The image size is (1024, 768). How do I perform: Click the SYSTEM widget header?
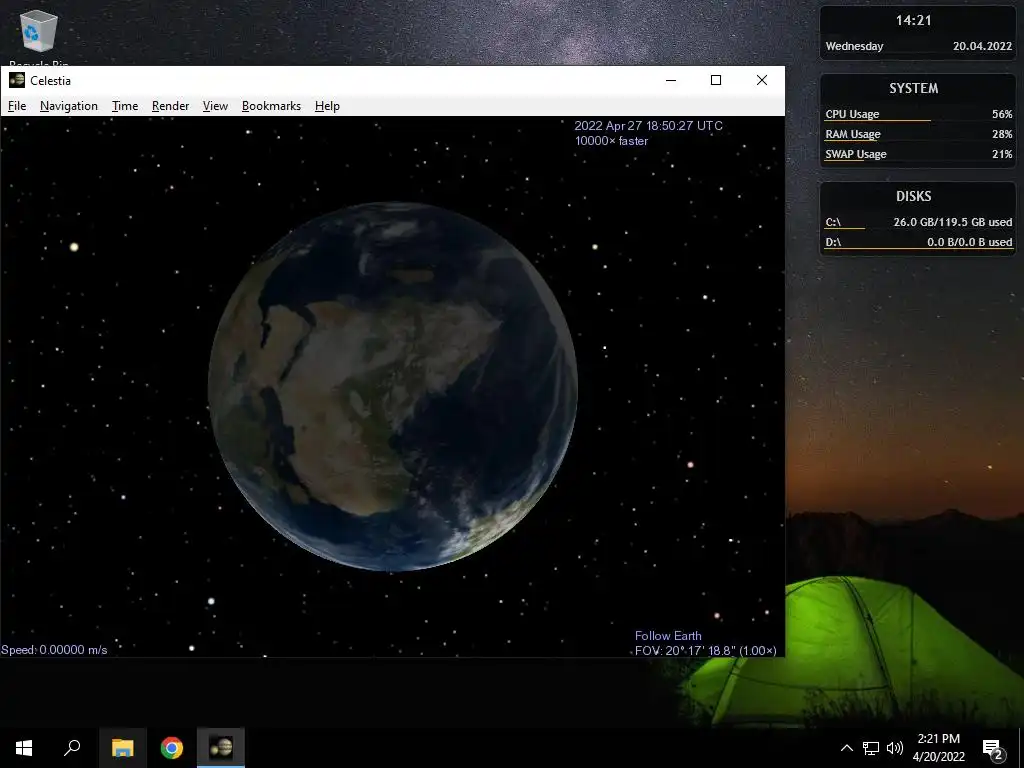point(914,88)
